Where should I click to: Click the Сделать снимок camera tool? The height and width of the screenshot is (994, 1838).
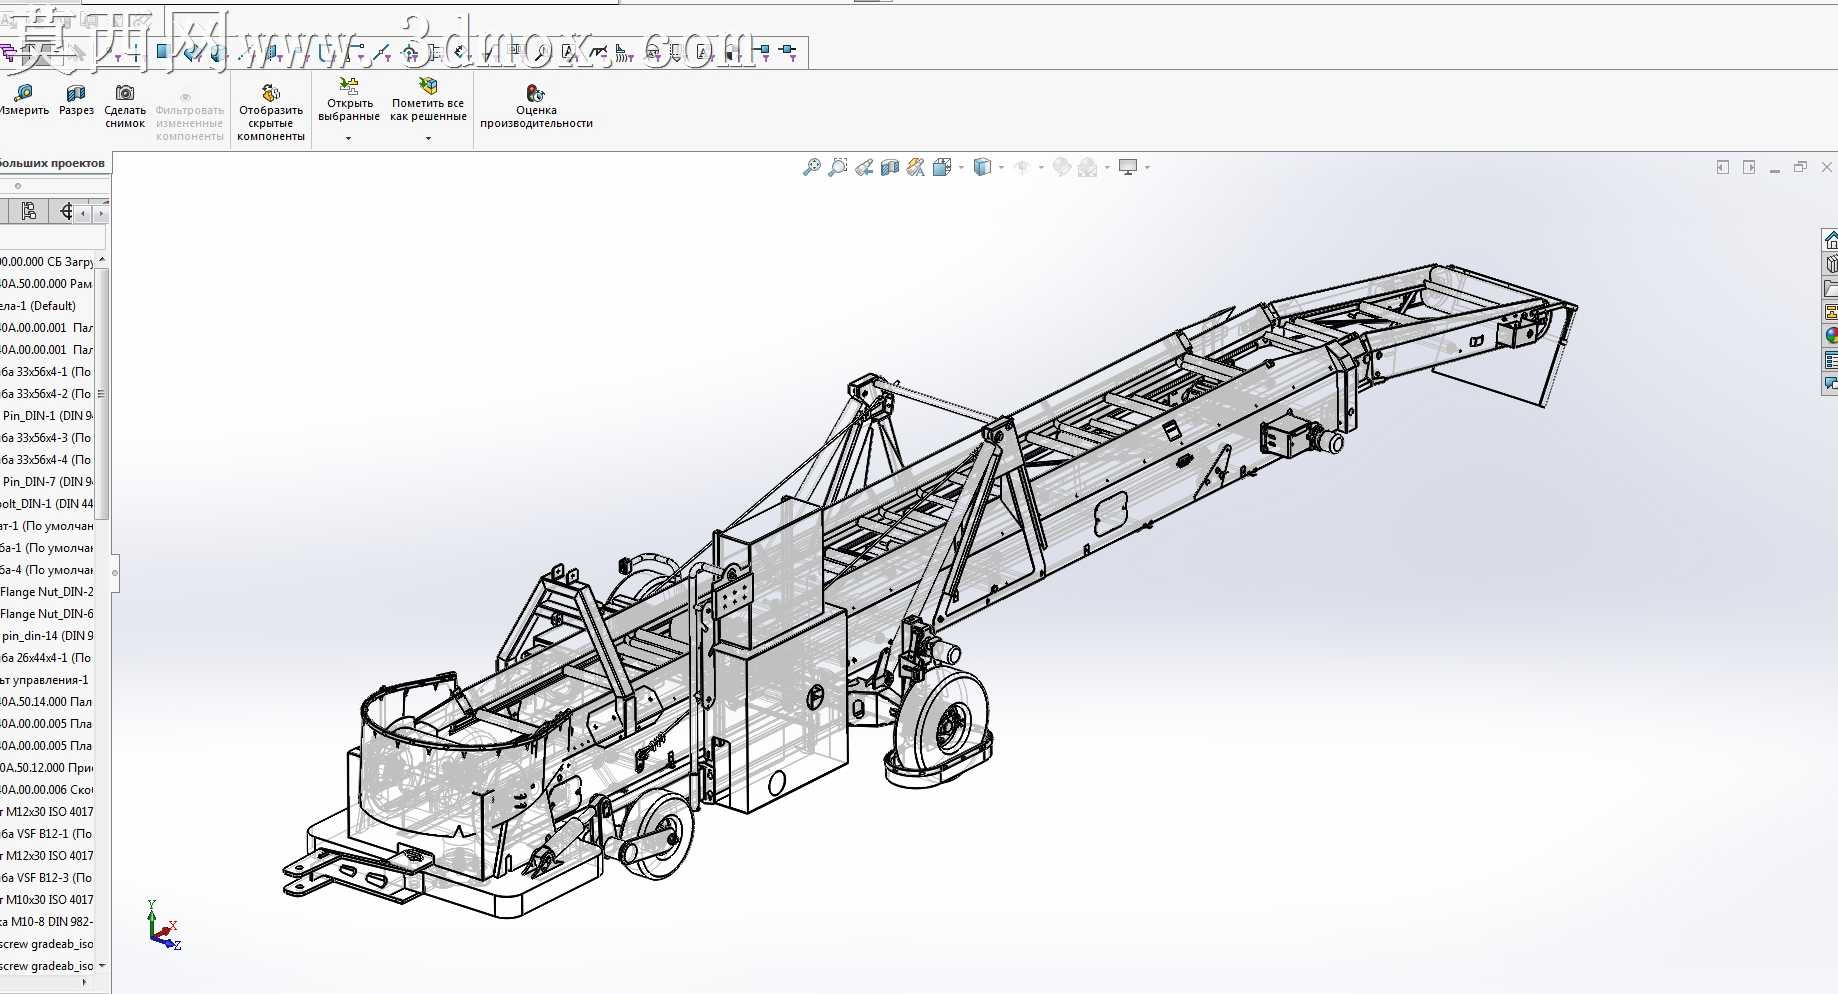[125, 107]
